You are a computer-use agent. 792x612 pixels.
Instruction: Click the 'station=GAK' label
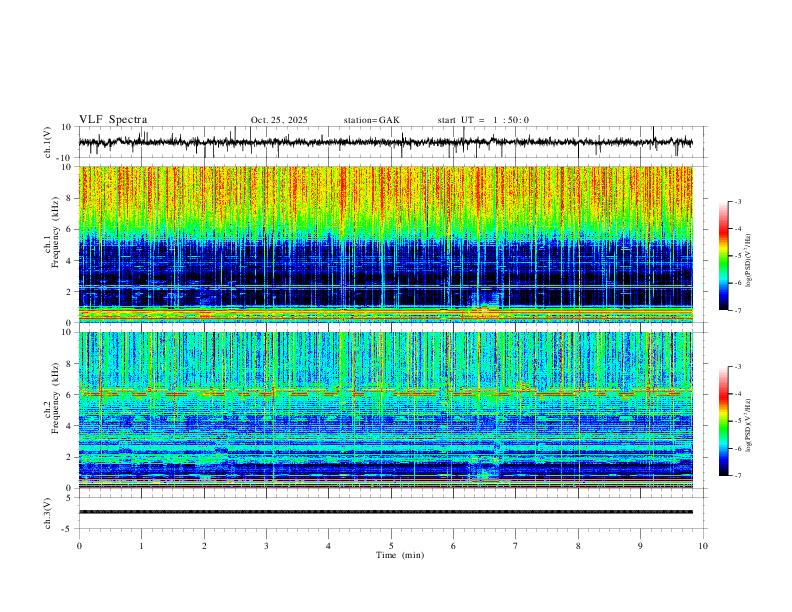(371, 120)
